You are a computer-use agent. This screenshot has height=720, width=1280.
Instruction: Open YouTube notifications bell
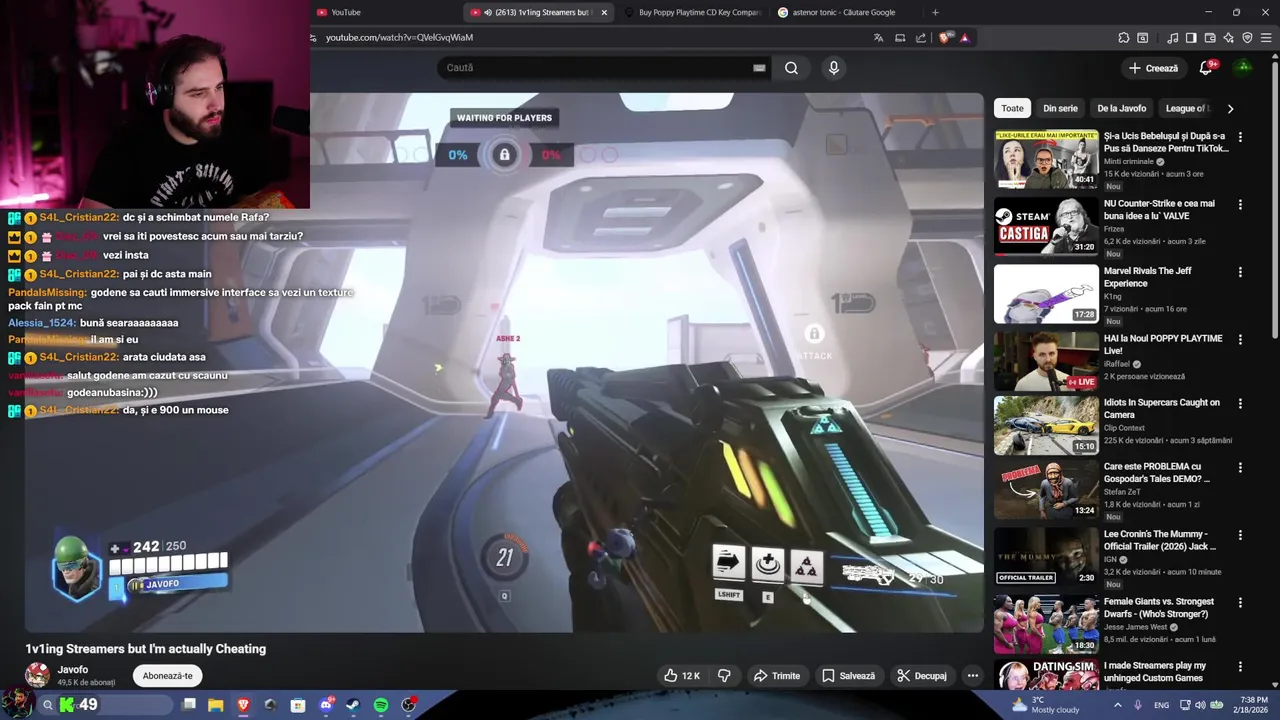pyautogui.click(x=1206, y=68)
